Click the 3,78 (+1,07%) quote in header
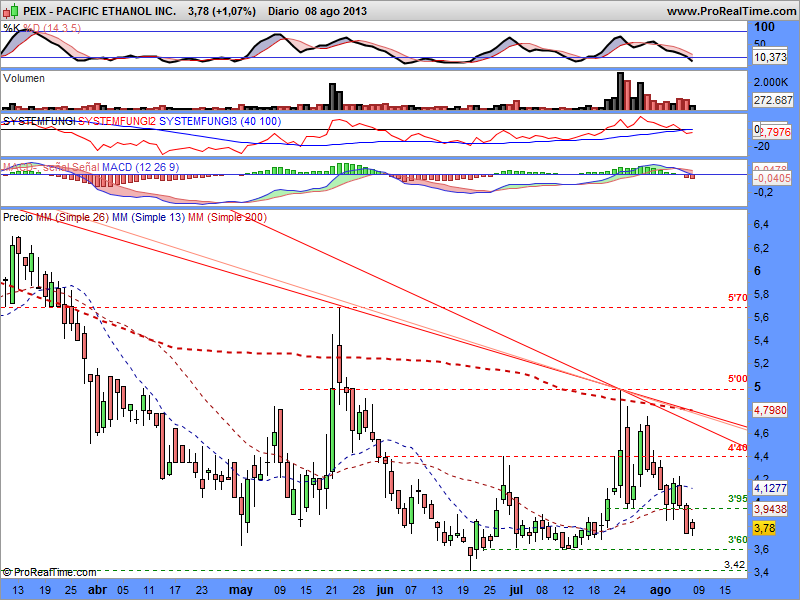The height and width of the screenshot is (600, 800). (222, 11)
